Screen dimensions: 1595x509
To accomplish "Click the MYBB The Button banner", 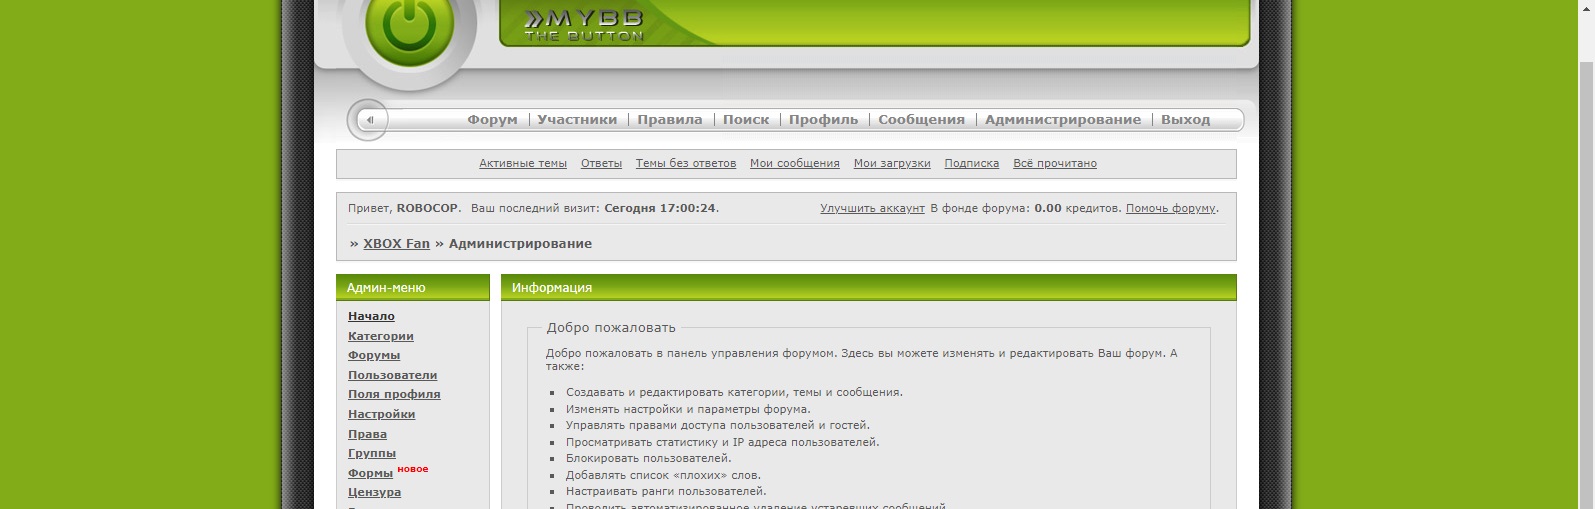I will (584, 25).
